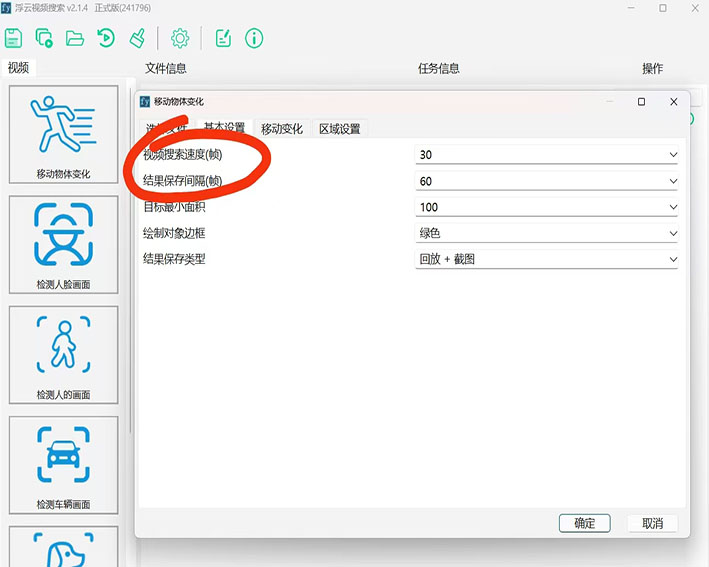Click the edit note icon in the toolbar
This screenshot has height=567, width=709.
click(x=224, y=39)
